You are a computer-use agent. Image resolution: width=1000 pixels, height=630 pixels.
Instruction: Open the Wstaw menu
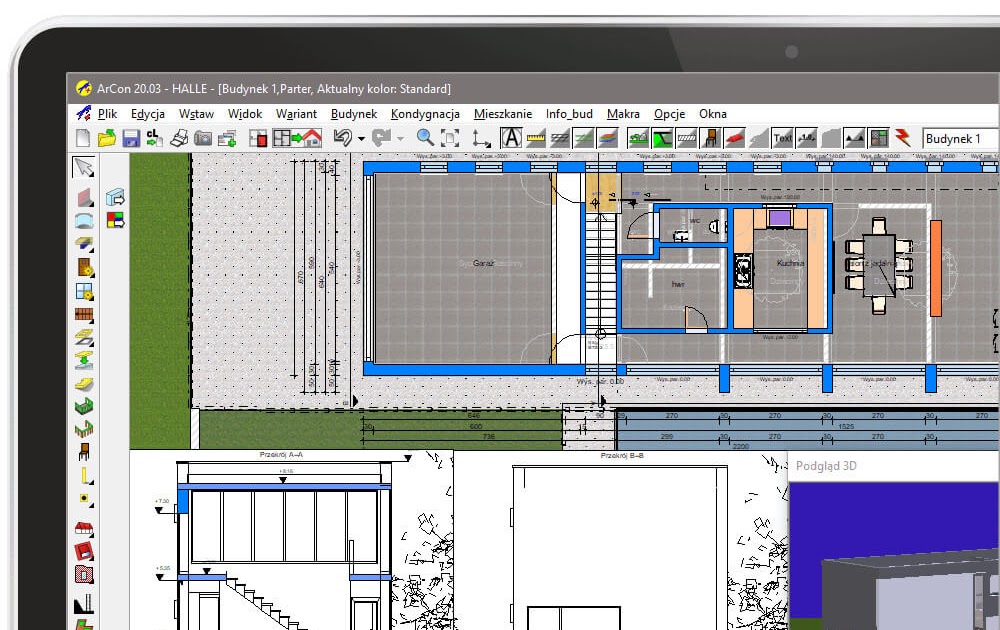click(196, 114)
